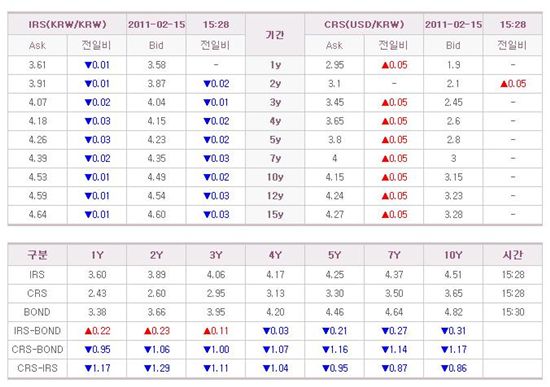Click the 15y period row label
Image resolution: width=550 pixels, height=387 pixels.
275,214
